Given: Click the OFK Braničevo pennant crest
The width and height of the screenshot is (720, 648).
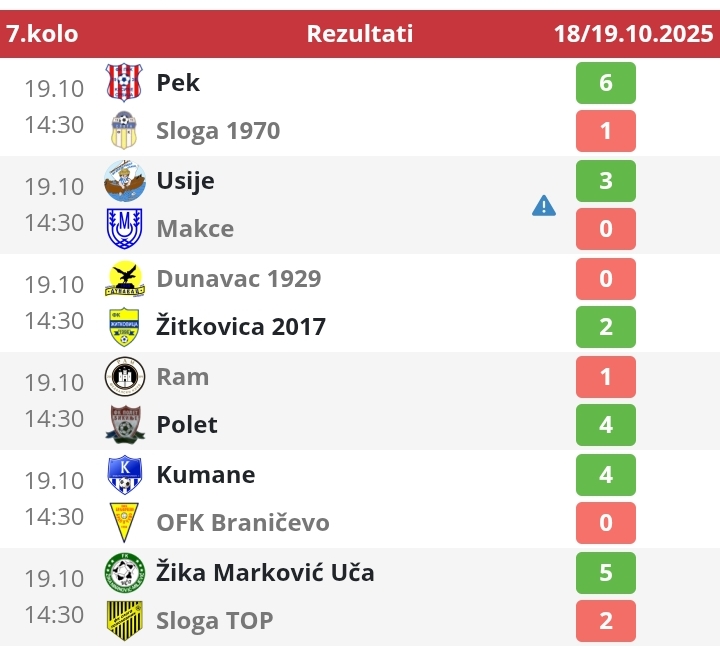Looking at the screenshot, I should pos(124,522).
